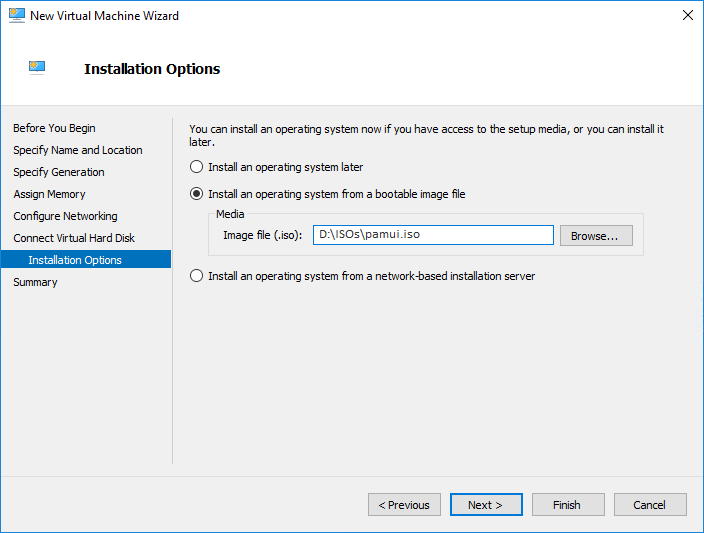Go to Specify Generation step
704x533 pixels.
pyautogui.click(x=59, y=172)
